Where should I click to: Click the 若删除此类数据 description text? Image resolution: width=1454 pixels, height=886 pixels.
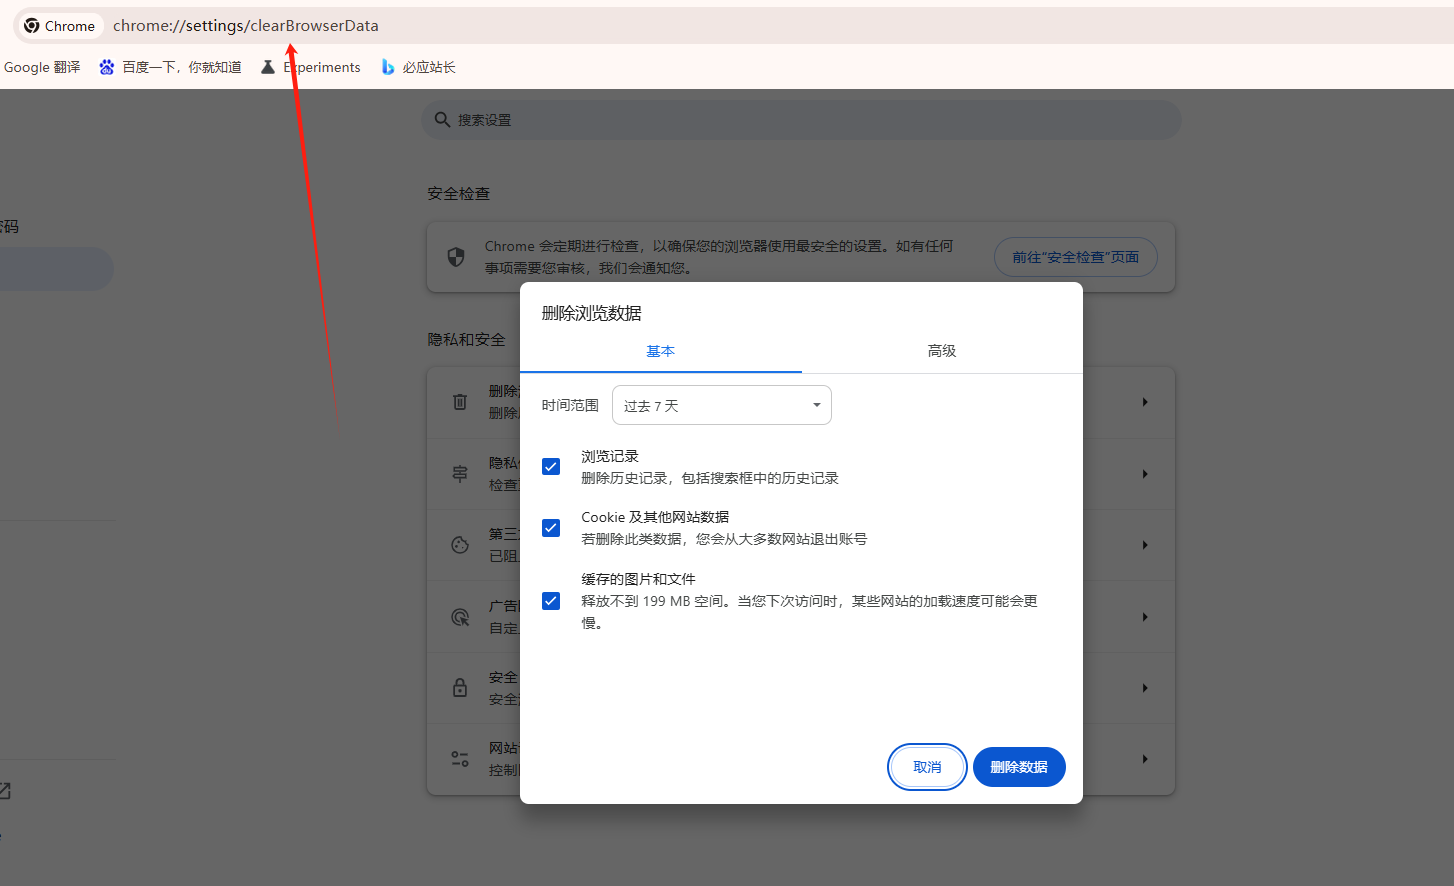[723, 539]
